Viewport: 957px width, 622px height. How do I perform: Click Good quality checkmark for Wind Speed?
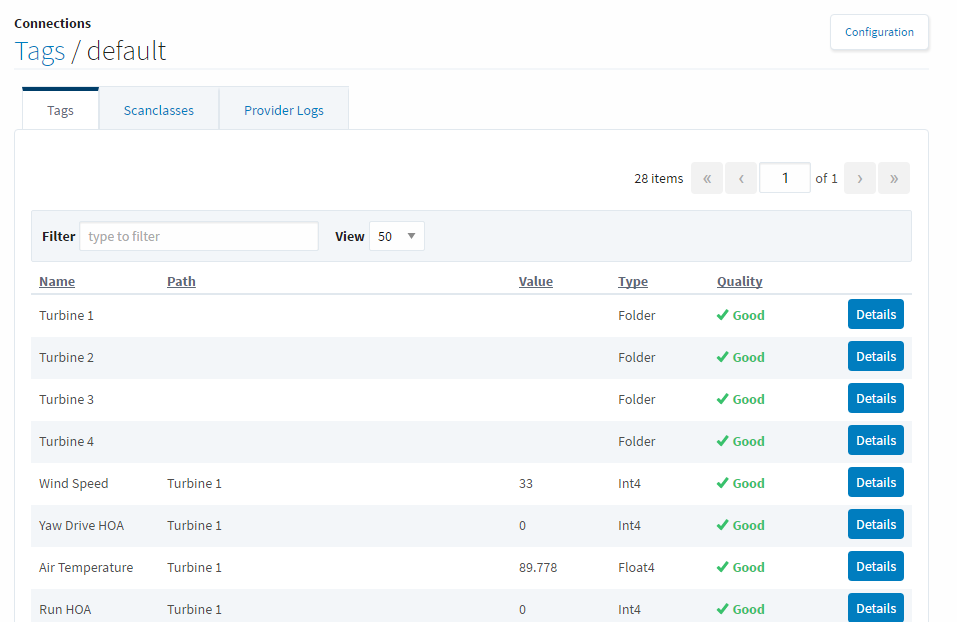[722, 483]
